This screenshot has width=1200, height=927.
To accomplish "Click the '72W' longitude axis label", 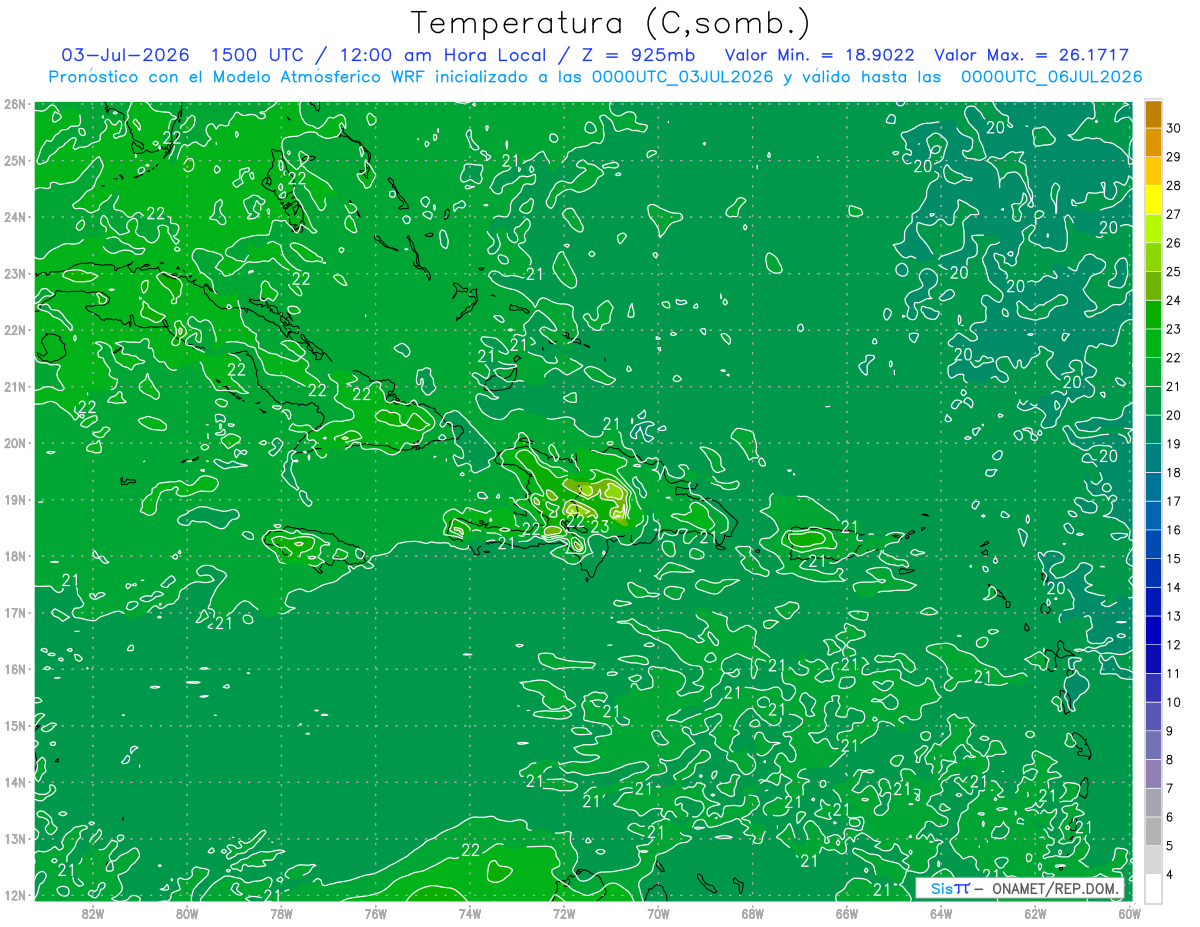I will pyautogui.click(x=564, y=913).
